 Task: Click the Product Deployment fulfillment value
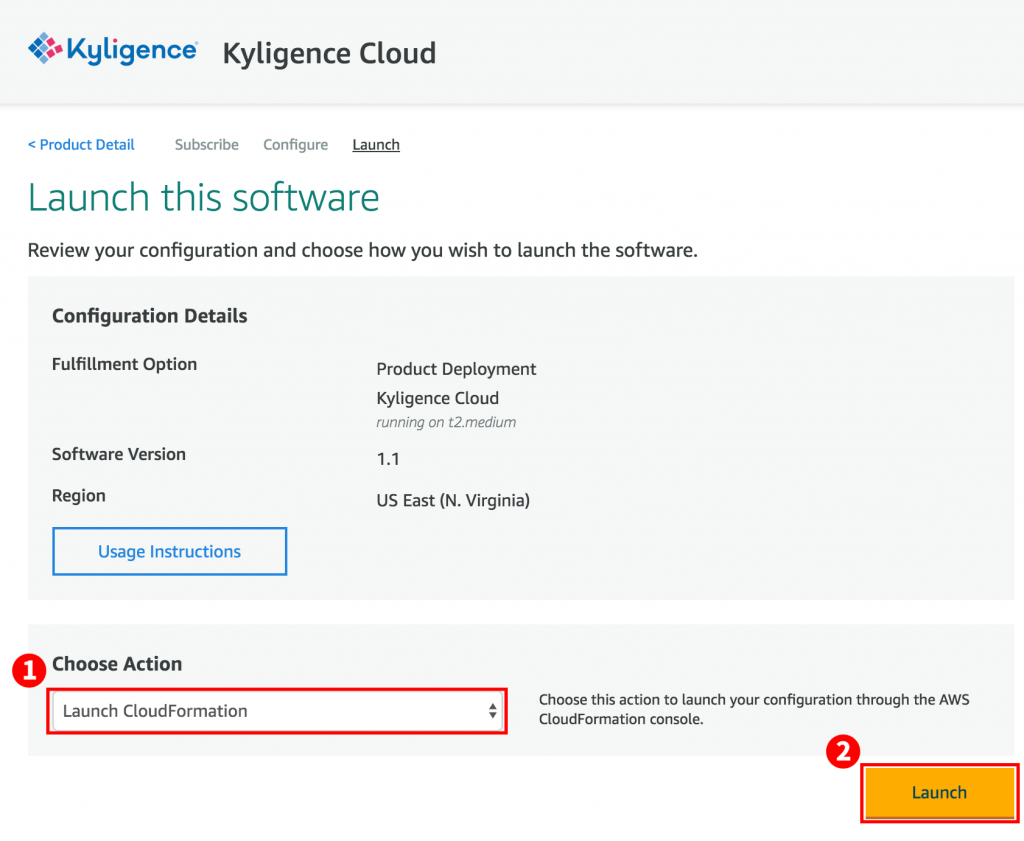(x=456, y=369)
